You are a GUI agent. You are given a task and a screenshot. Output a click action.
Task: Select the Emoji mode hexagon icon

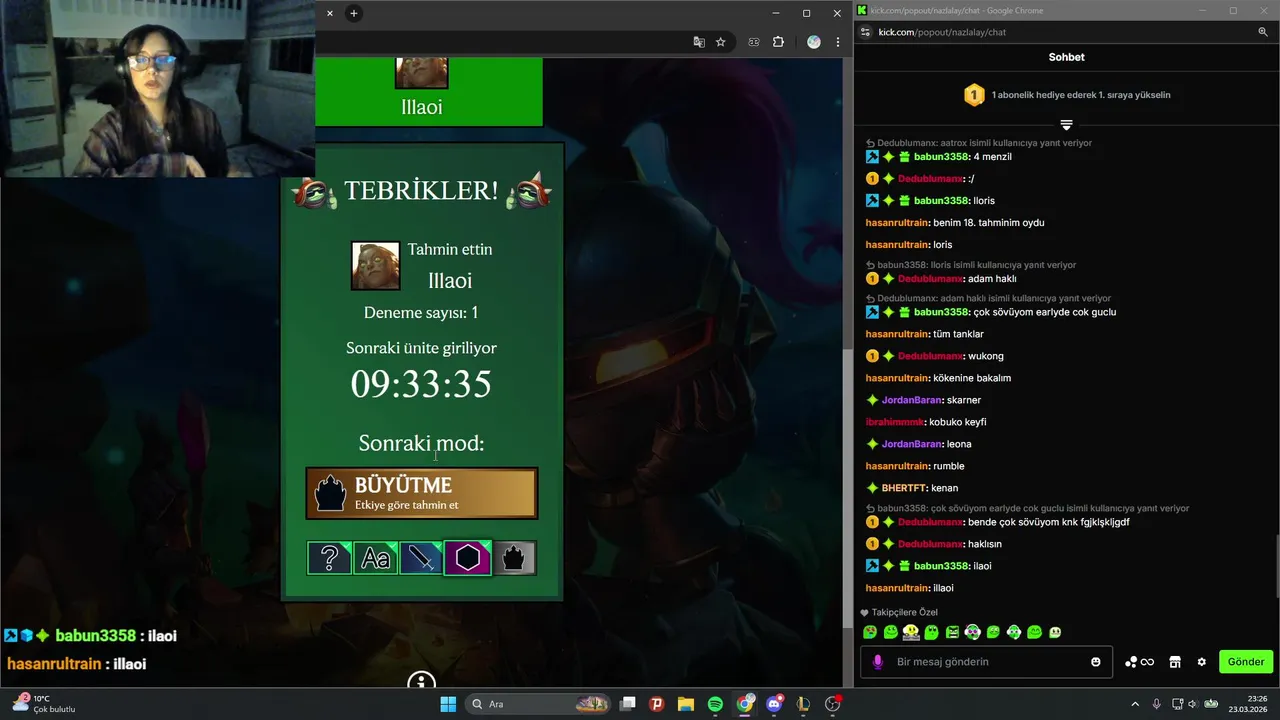point(467,558)
